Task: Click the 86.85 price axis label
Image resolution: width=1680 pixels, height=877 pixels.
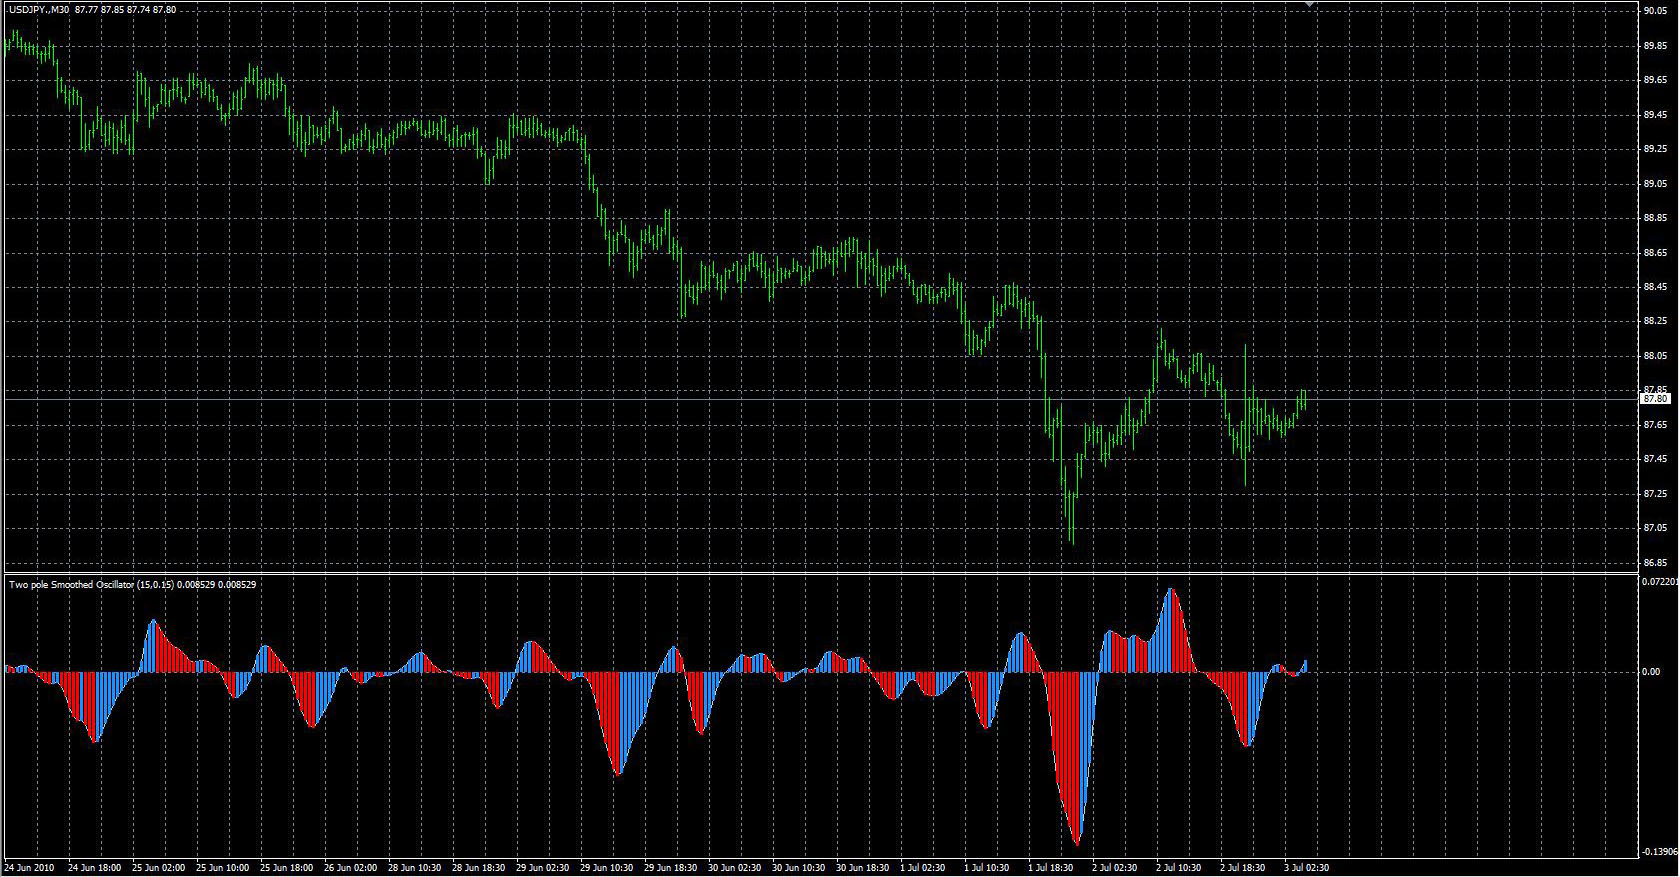Action: pyautogui.click(x=1655, y=563)
